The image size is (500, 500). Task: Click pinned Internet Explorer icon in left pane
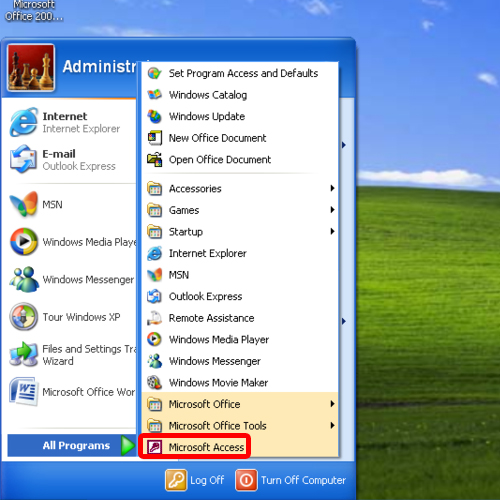coord(24,122)
